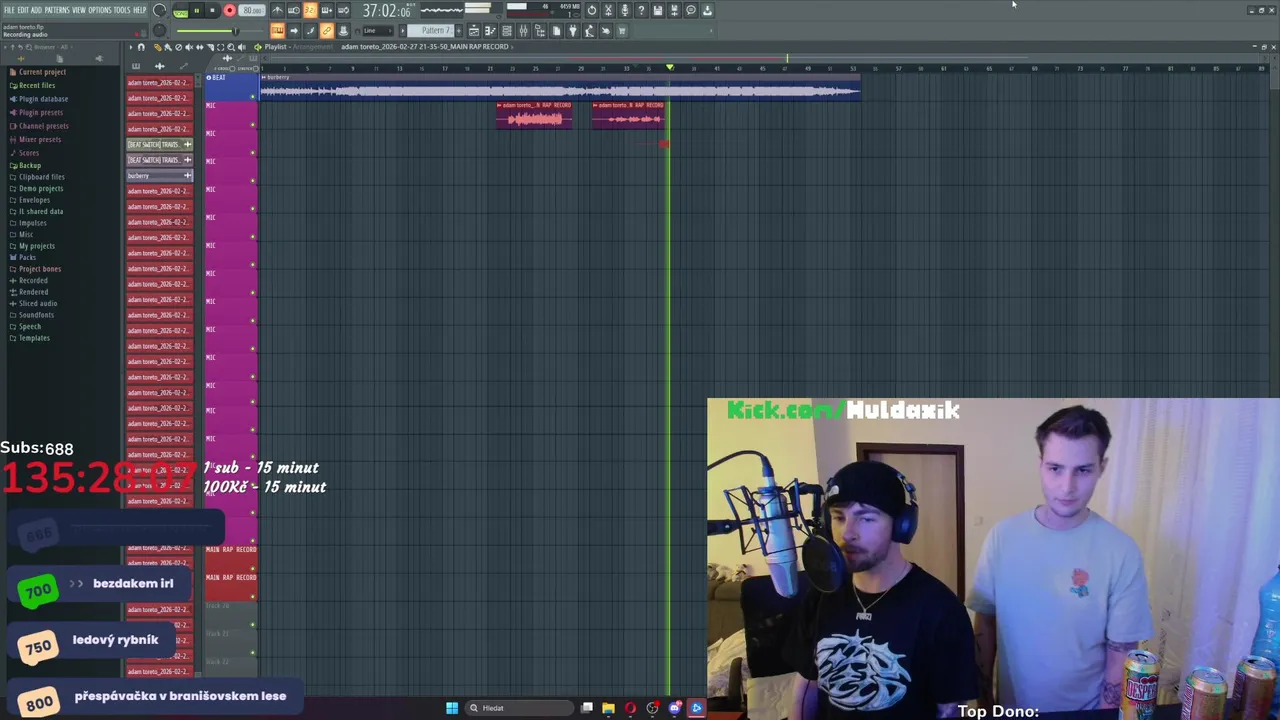Pause playback with the pause button

click(197, 10)
